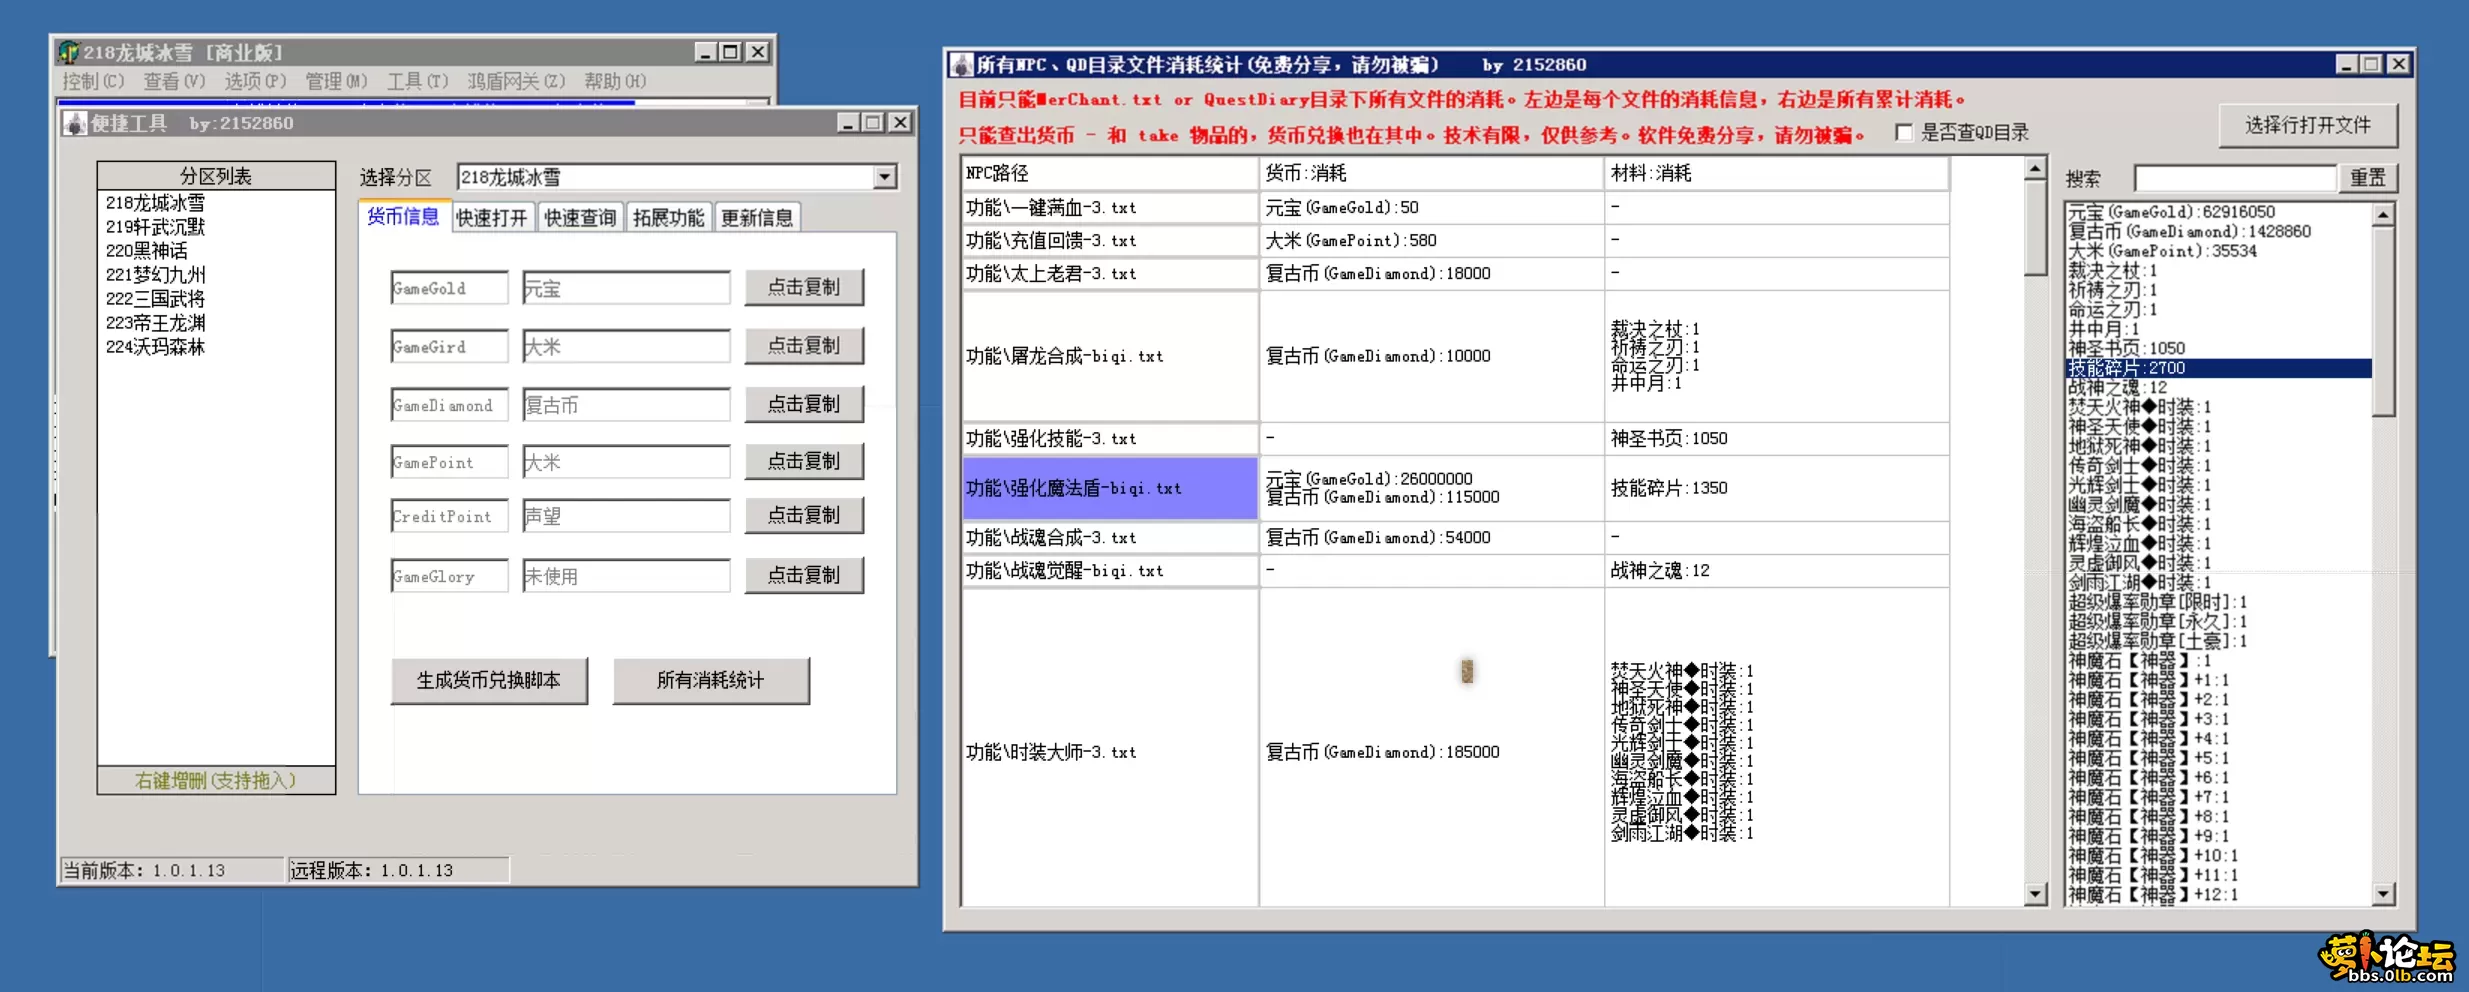Viewport: 2469px width, 992px height.
Task: Switch to the 快速打开 tab
Action: pos(491,218)
